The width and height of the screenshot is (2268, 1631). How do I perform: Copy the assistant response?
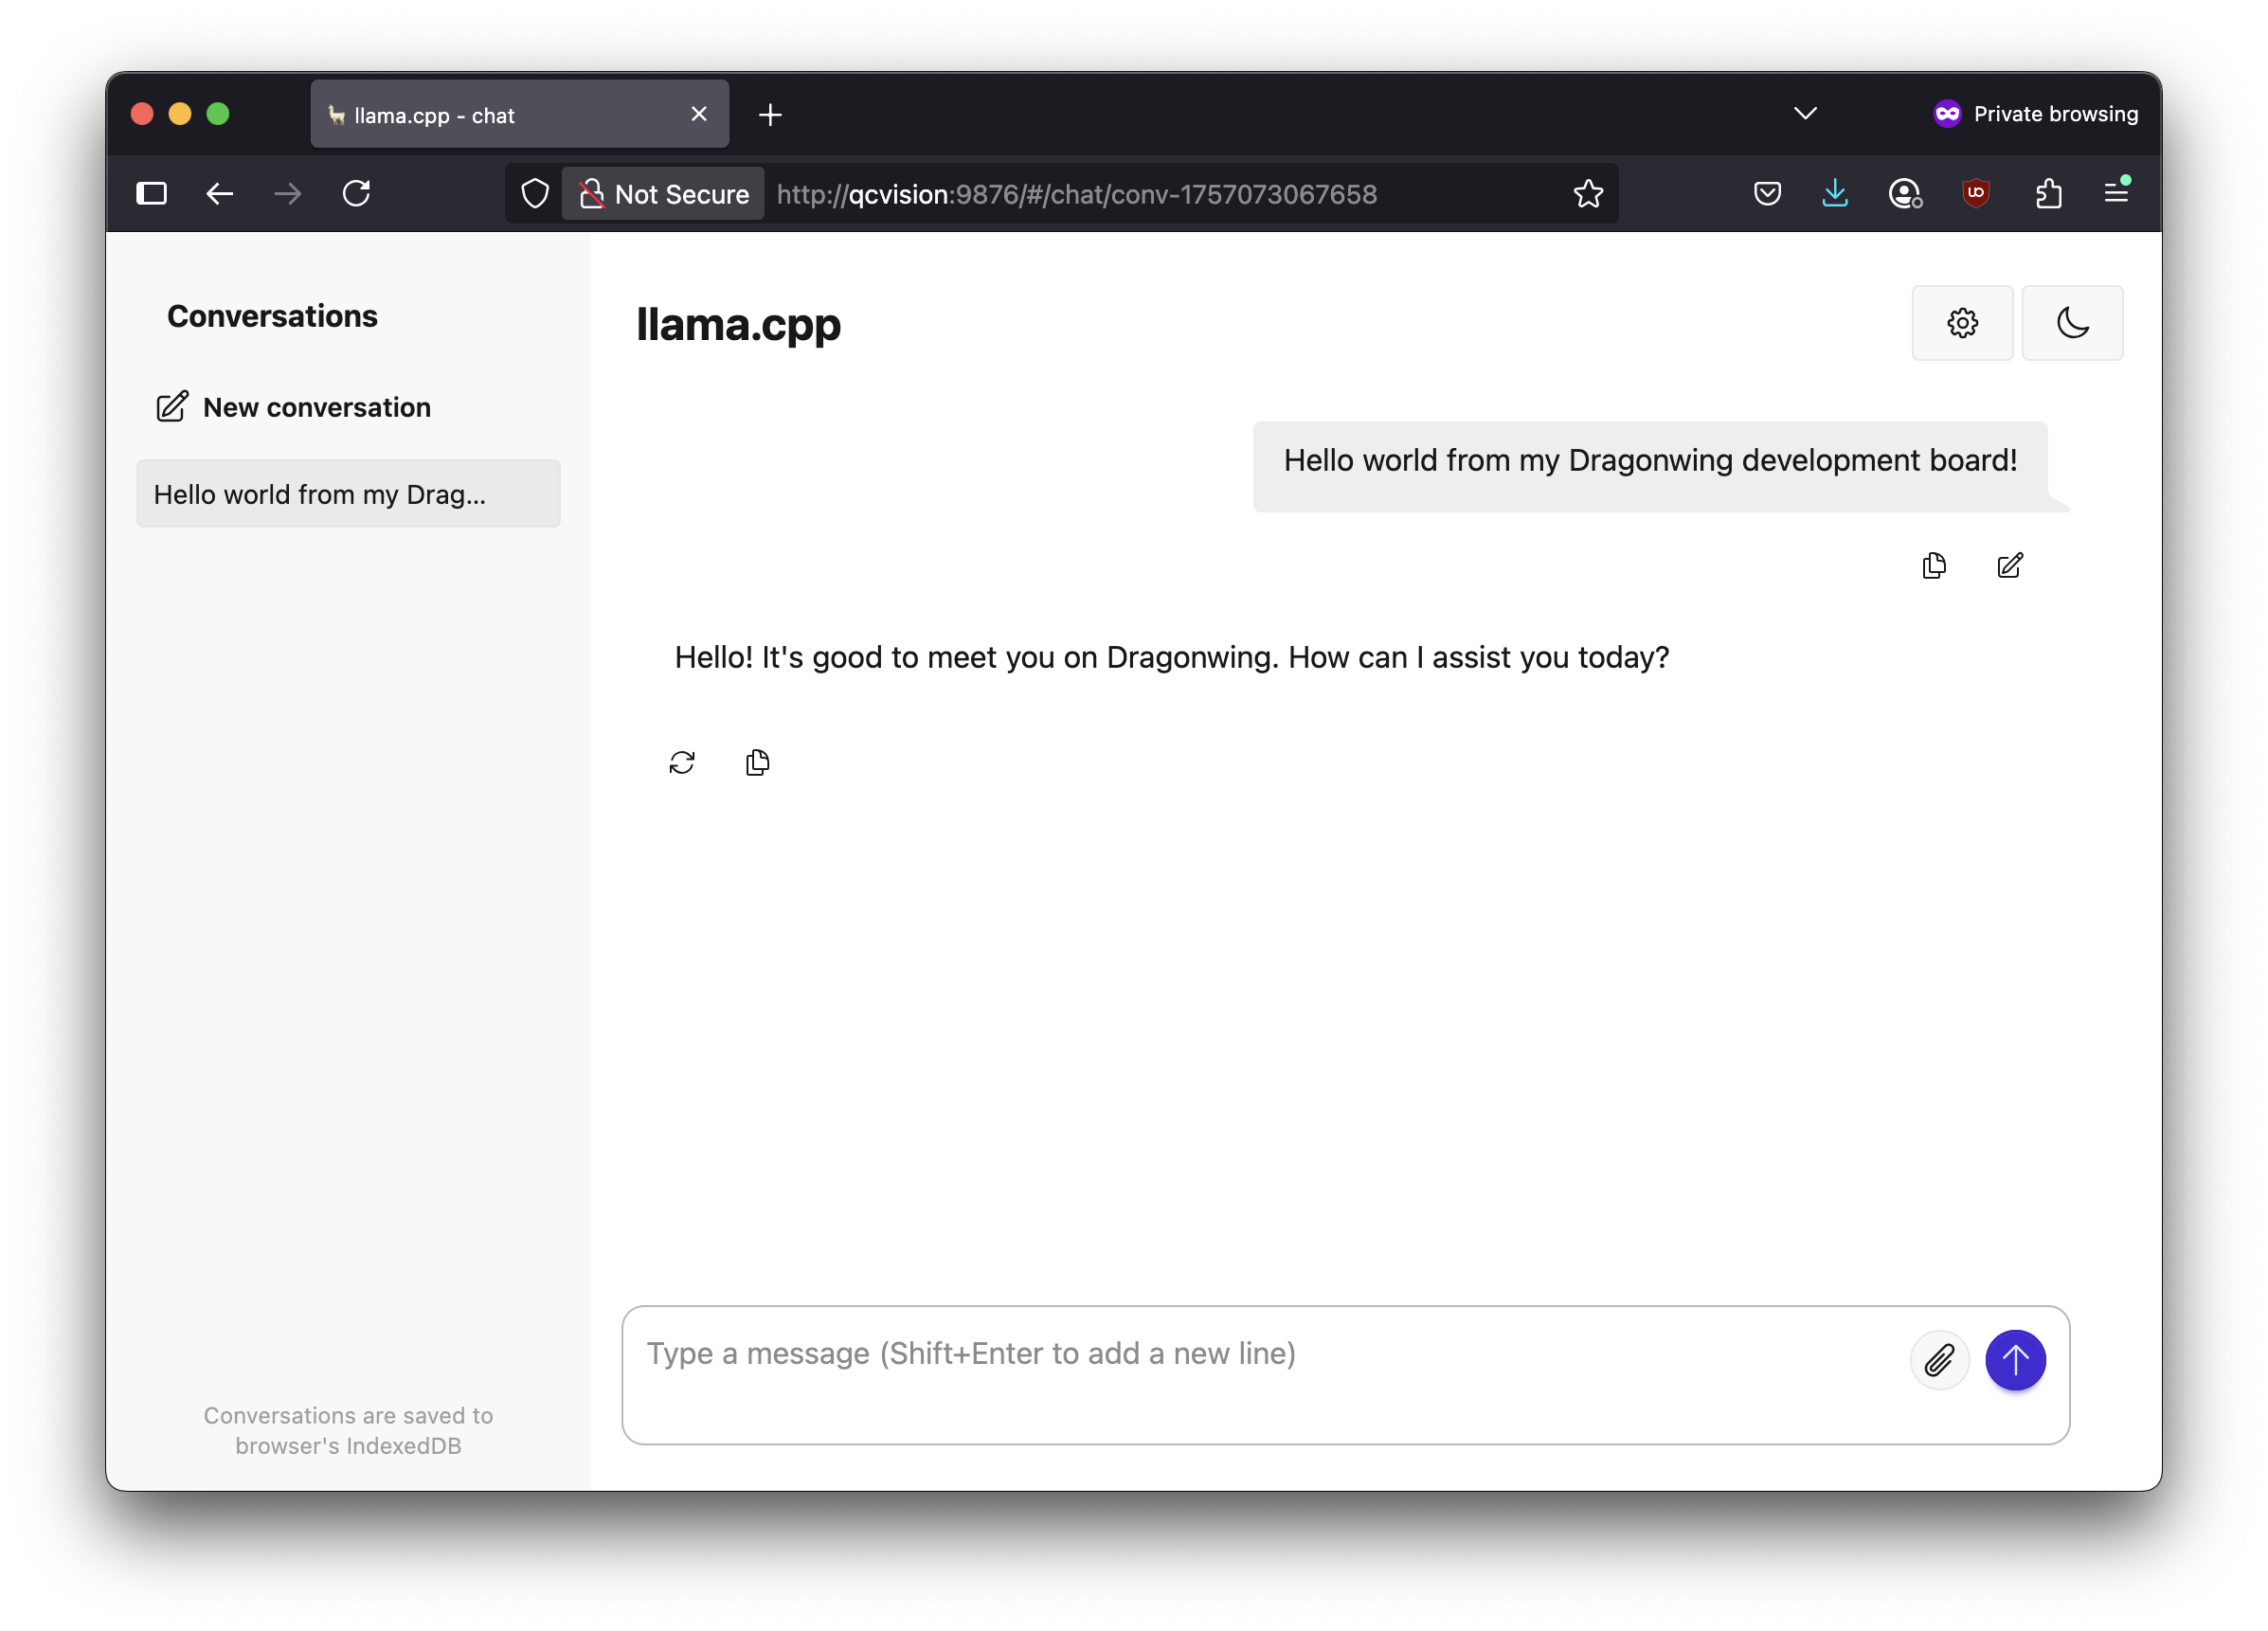click(x=758, y=763)
